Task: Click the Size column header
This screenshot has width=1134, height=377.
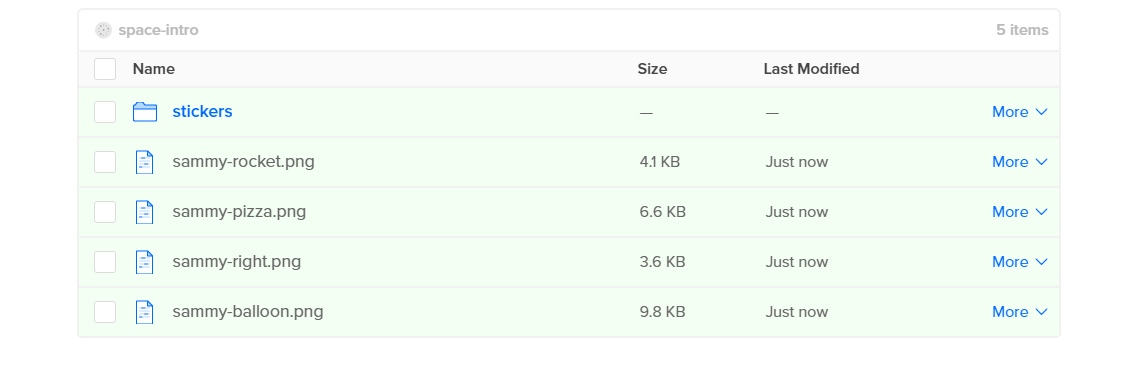Action: (x=652, y=69)
